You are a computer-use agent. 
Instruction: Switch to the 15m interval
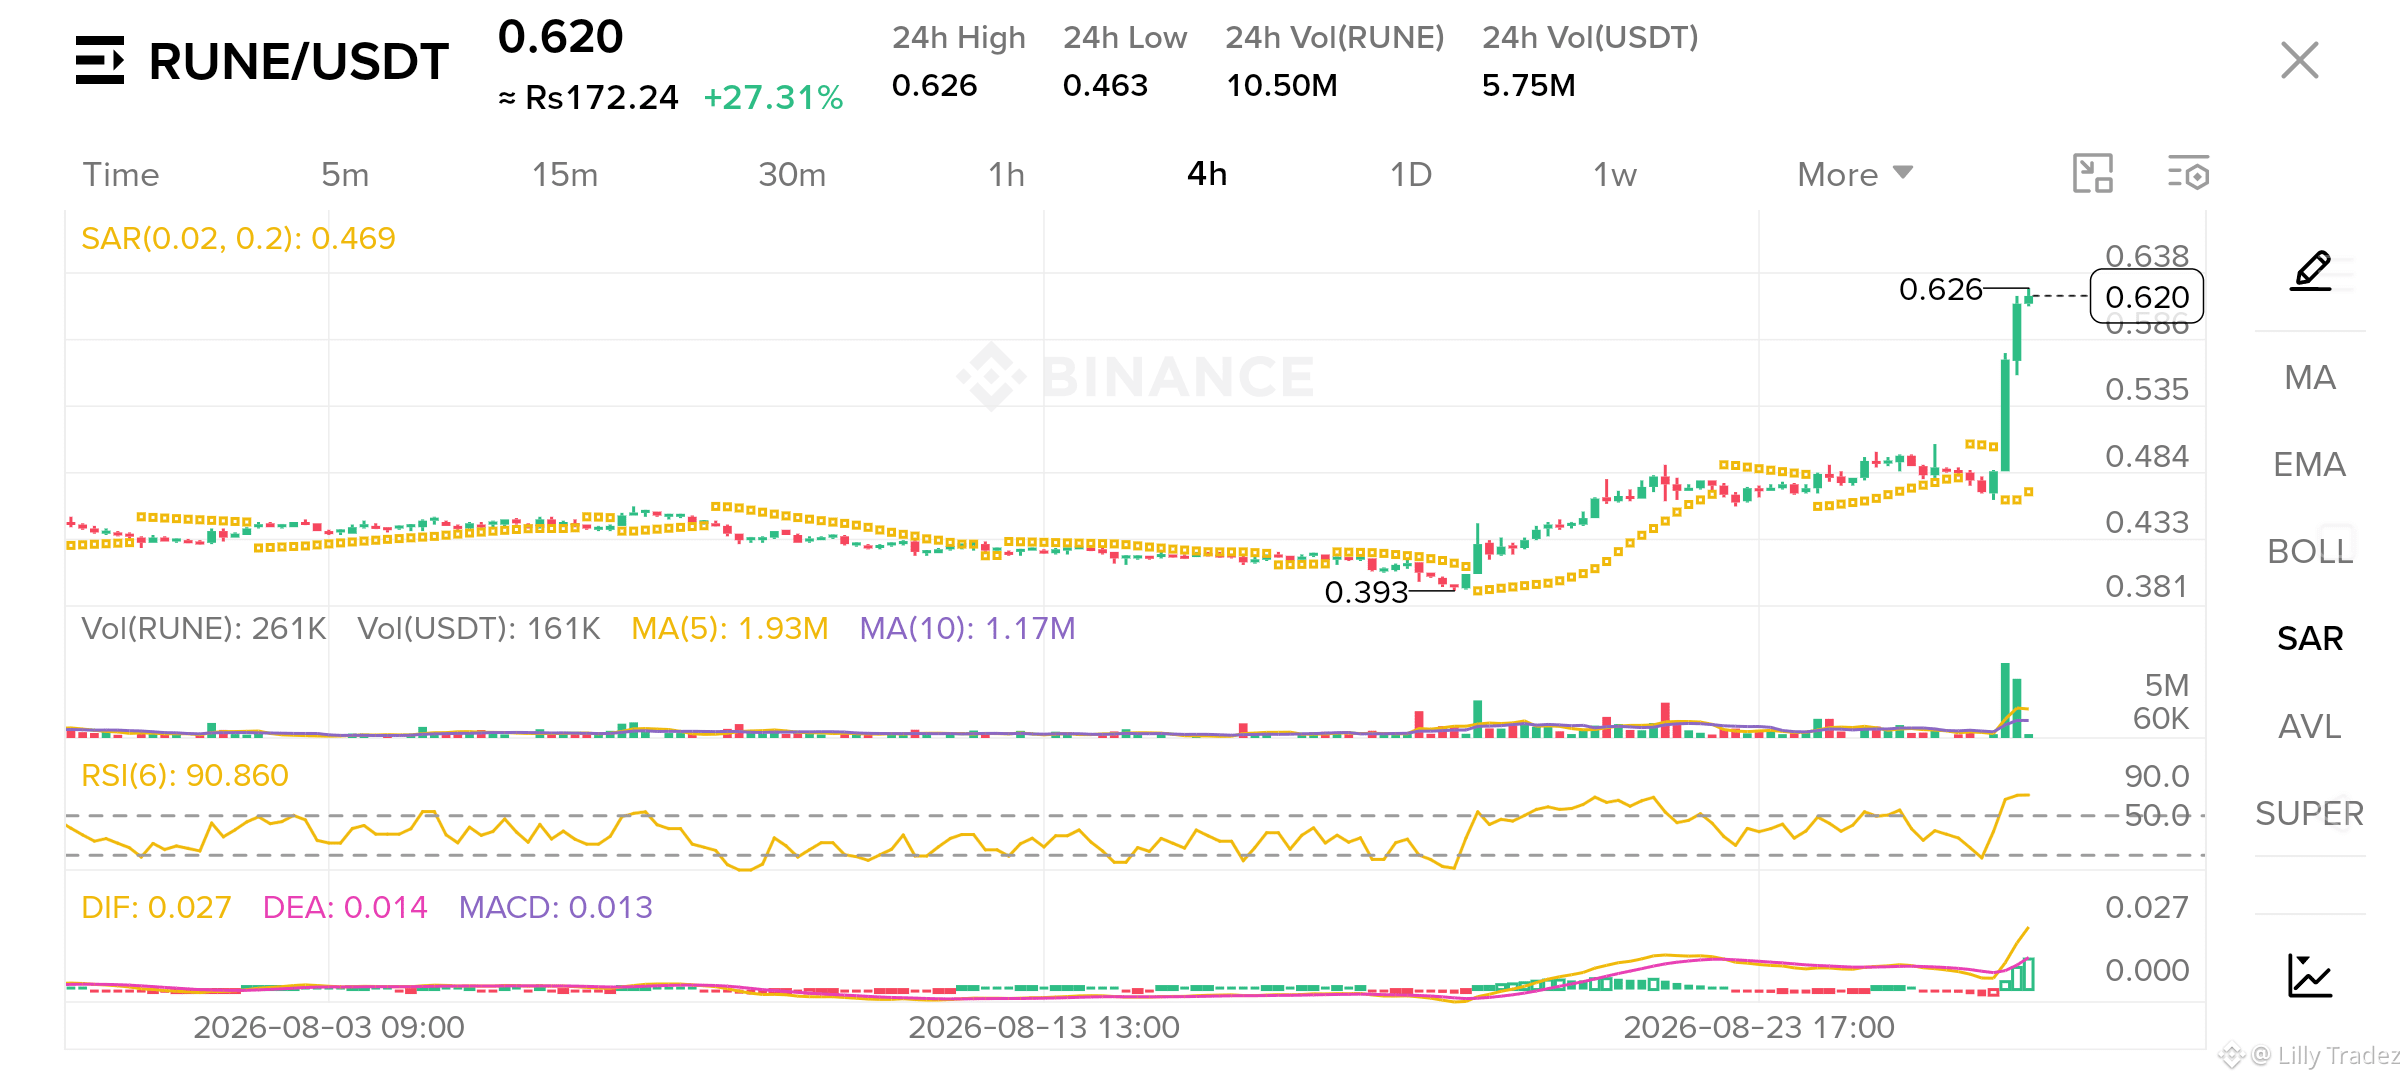point(565,174)
